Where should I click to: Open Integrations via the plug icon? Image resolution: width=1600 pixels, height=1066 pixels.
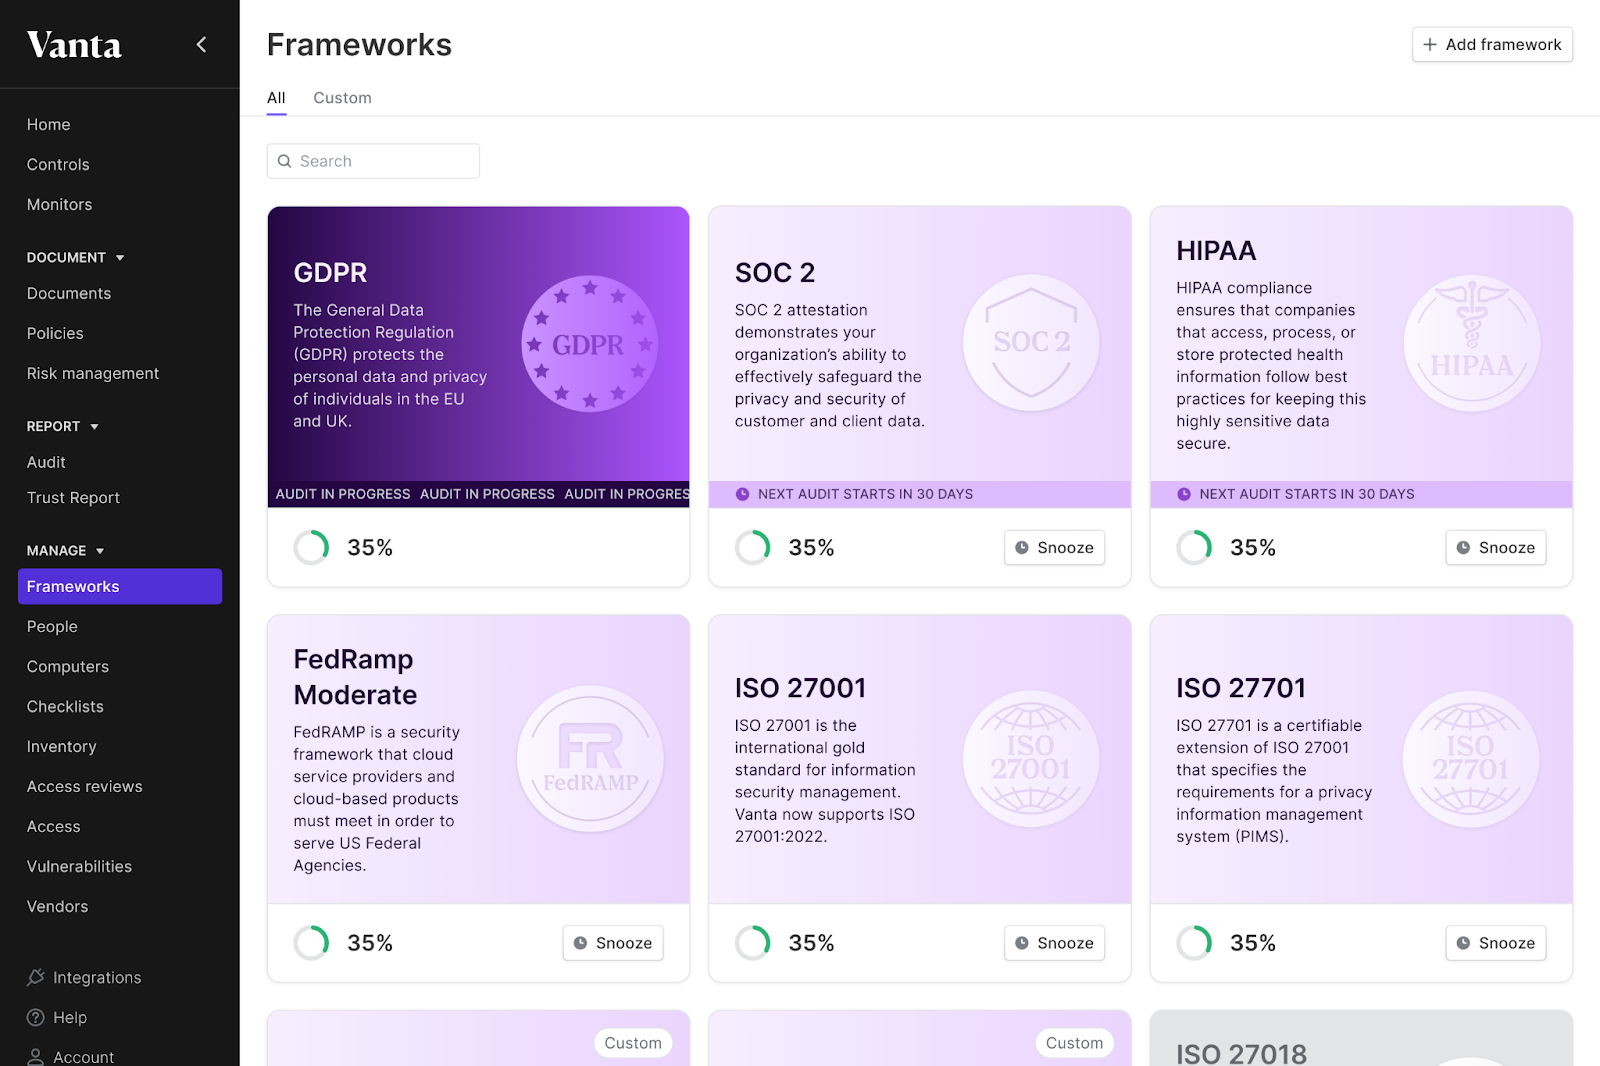(36, 977)
